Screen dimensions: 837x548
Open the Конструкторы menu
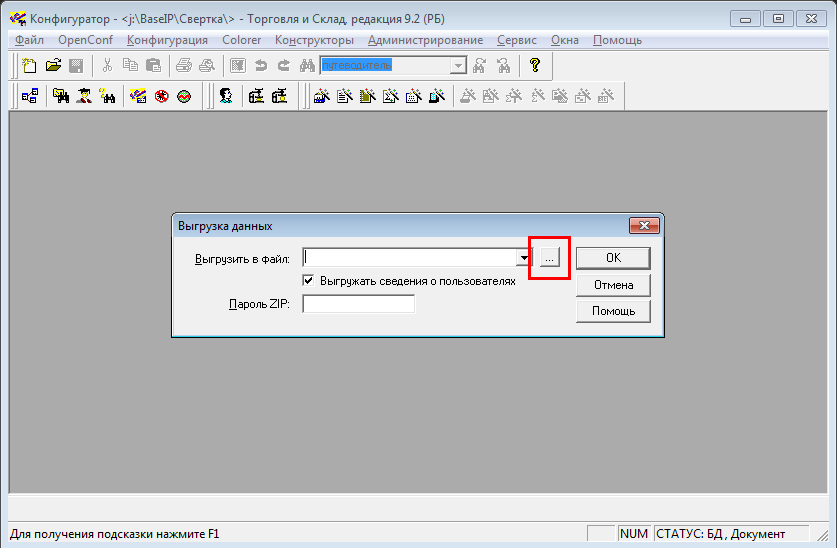(x=314, y=40)
